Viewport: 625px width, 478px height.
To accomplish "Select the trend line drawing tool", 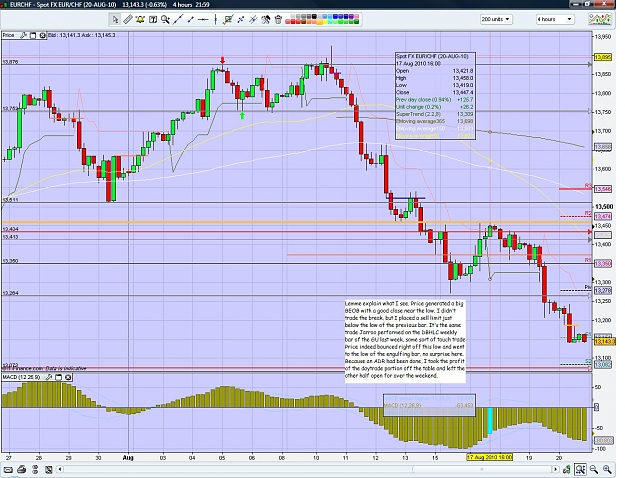I will pos(178,19).
